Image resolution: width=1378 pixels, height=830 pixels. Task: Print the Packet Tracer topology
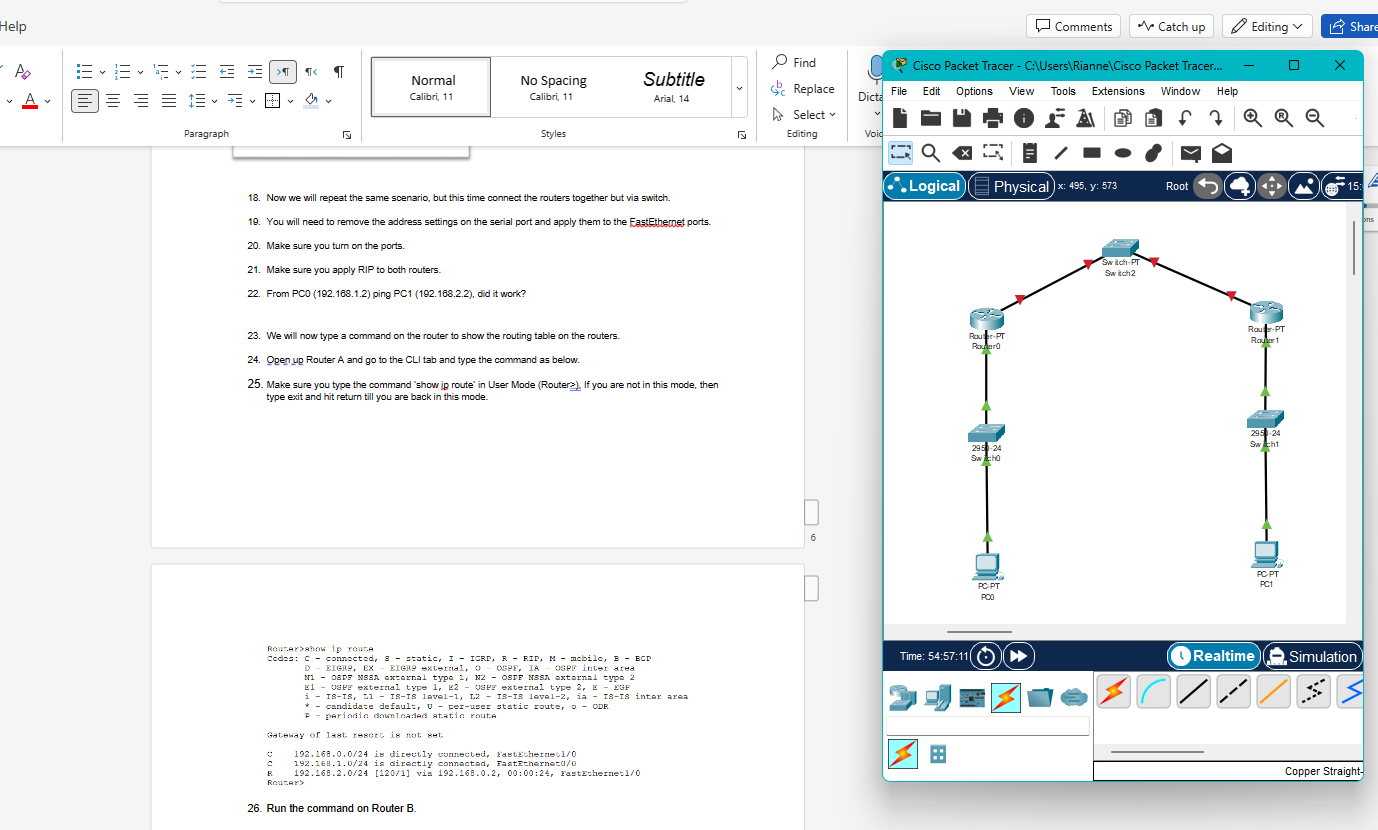click(993, 118)
